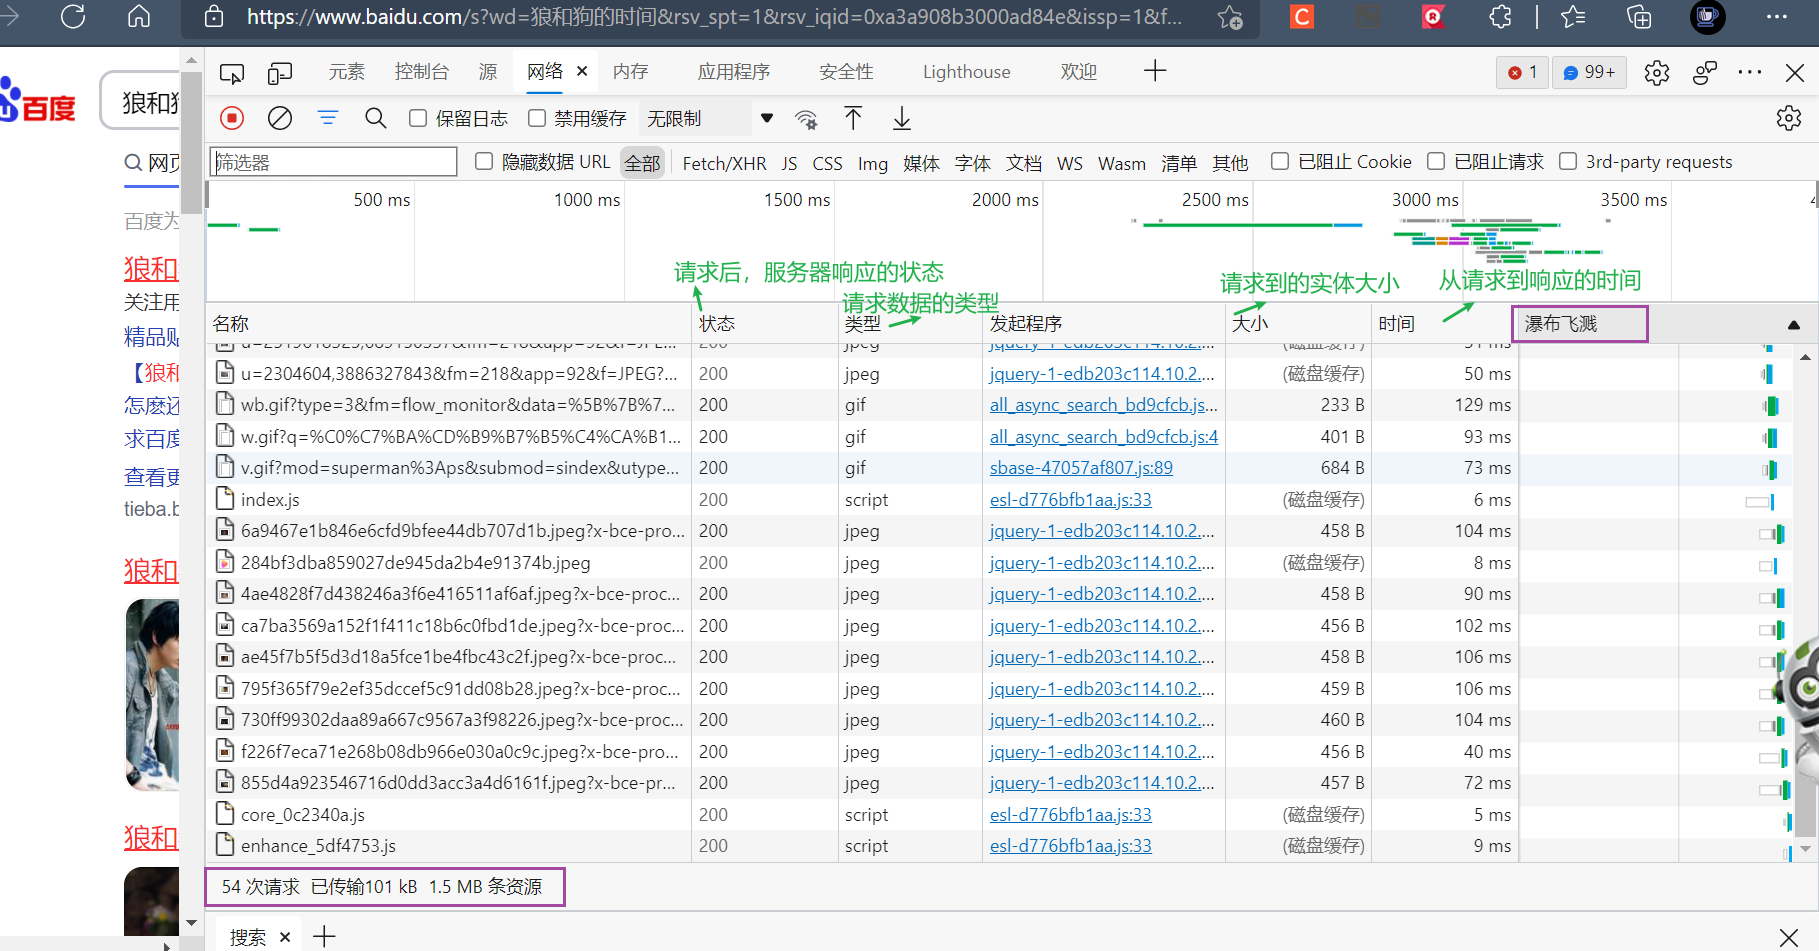The image size is (1819, 951).
Task: Show the one error badge
Action: click(x=1522, y=72)
